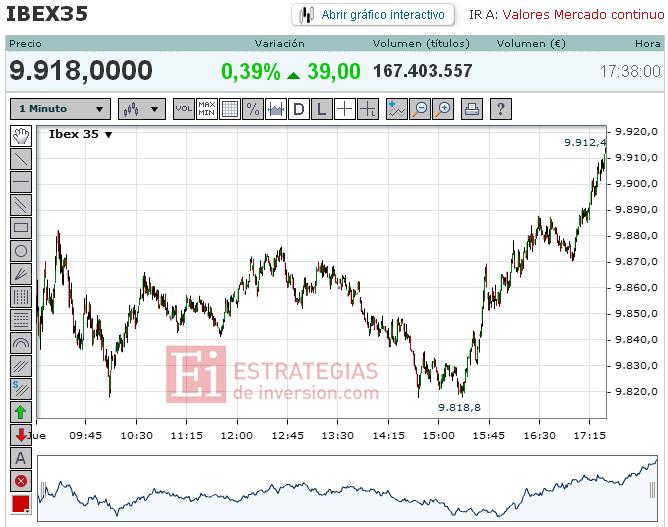Click the left handle of range navigator
Screen dimensions: 668x527
pyautogui.click(x=43, y=490)
